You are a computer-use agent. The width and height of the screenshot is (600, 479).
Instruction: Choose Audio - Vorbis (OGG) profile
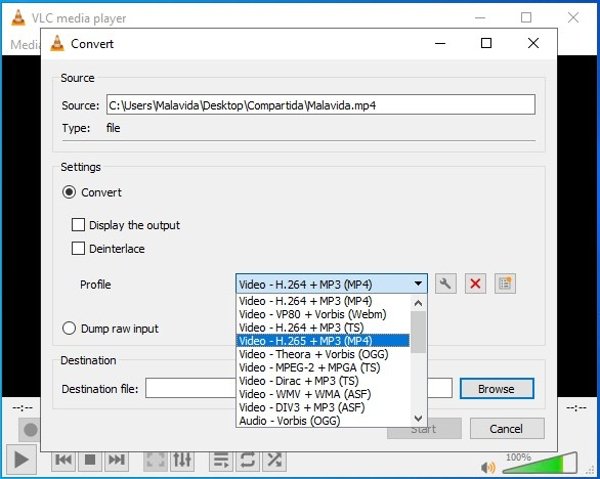[x=323, y=420]
